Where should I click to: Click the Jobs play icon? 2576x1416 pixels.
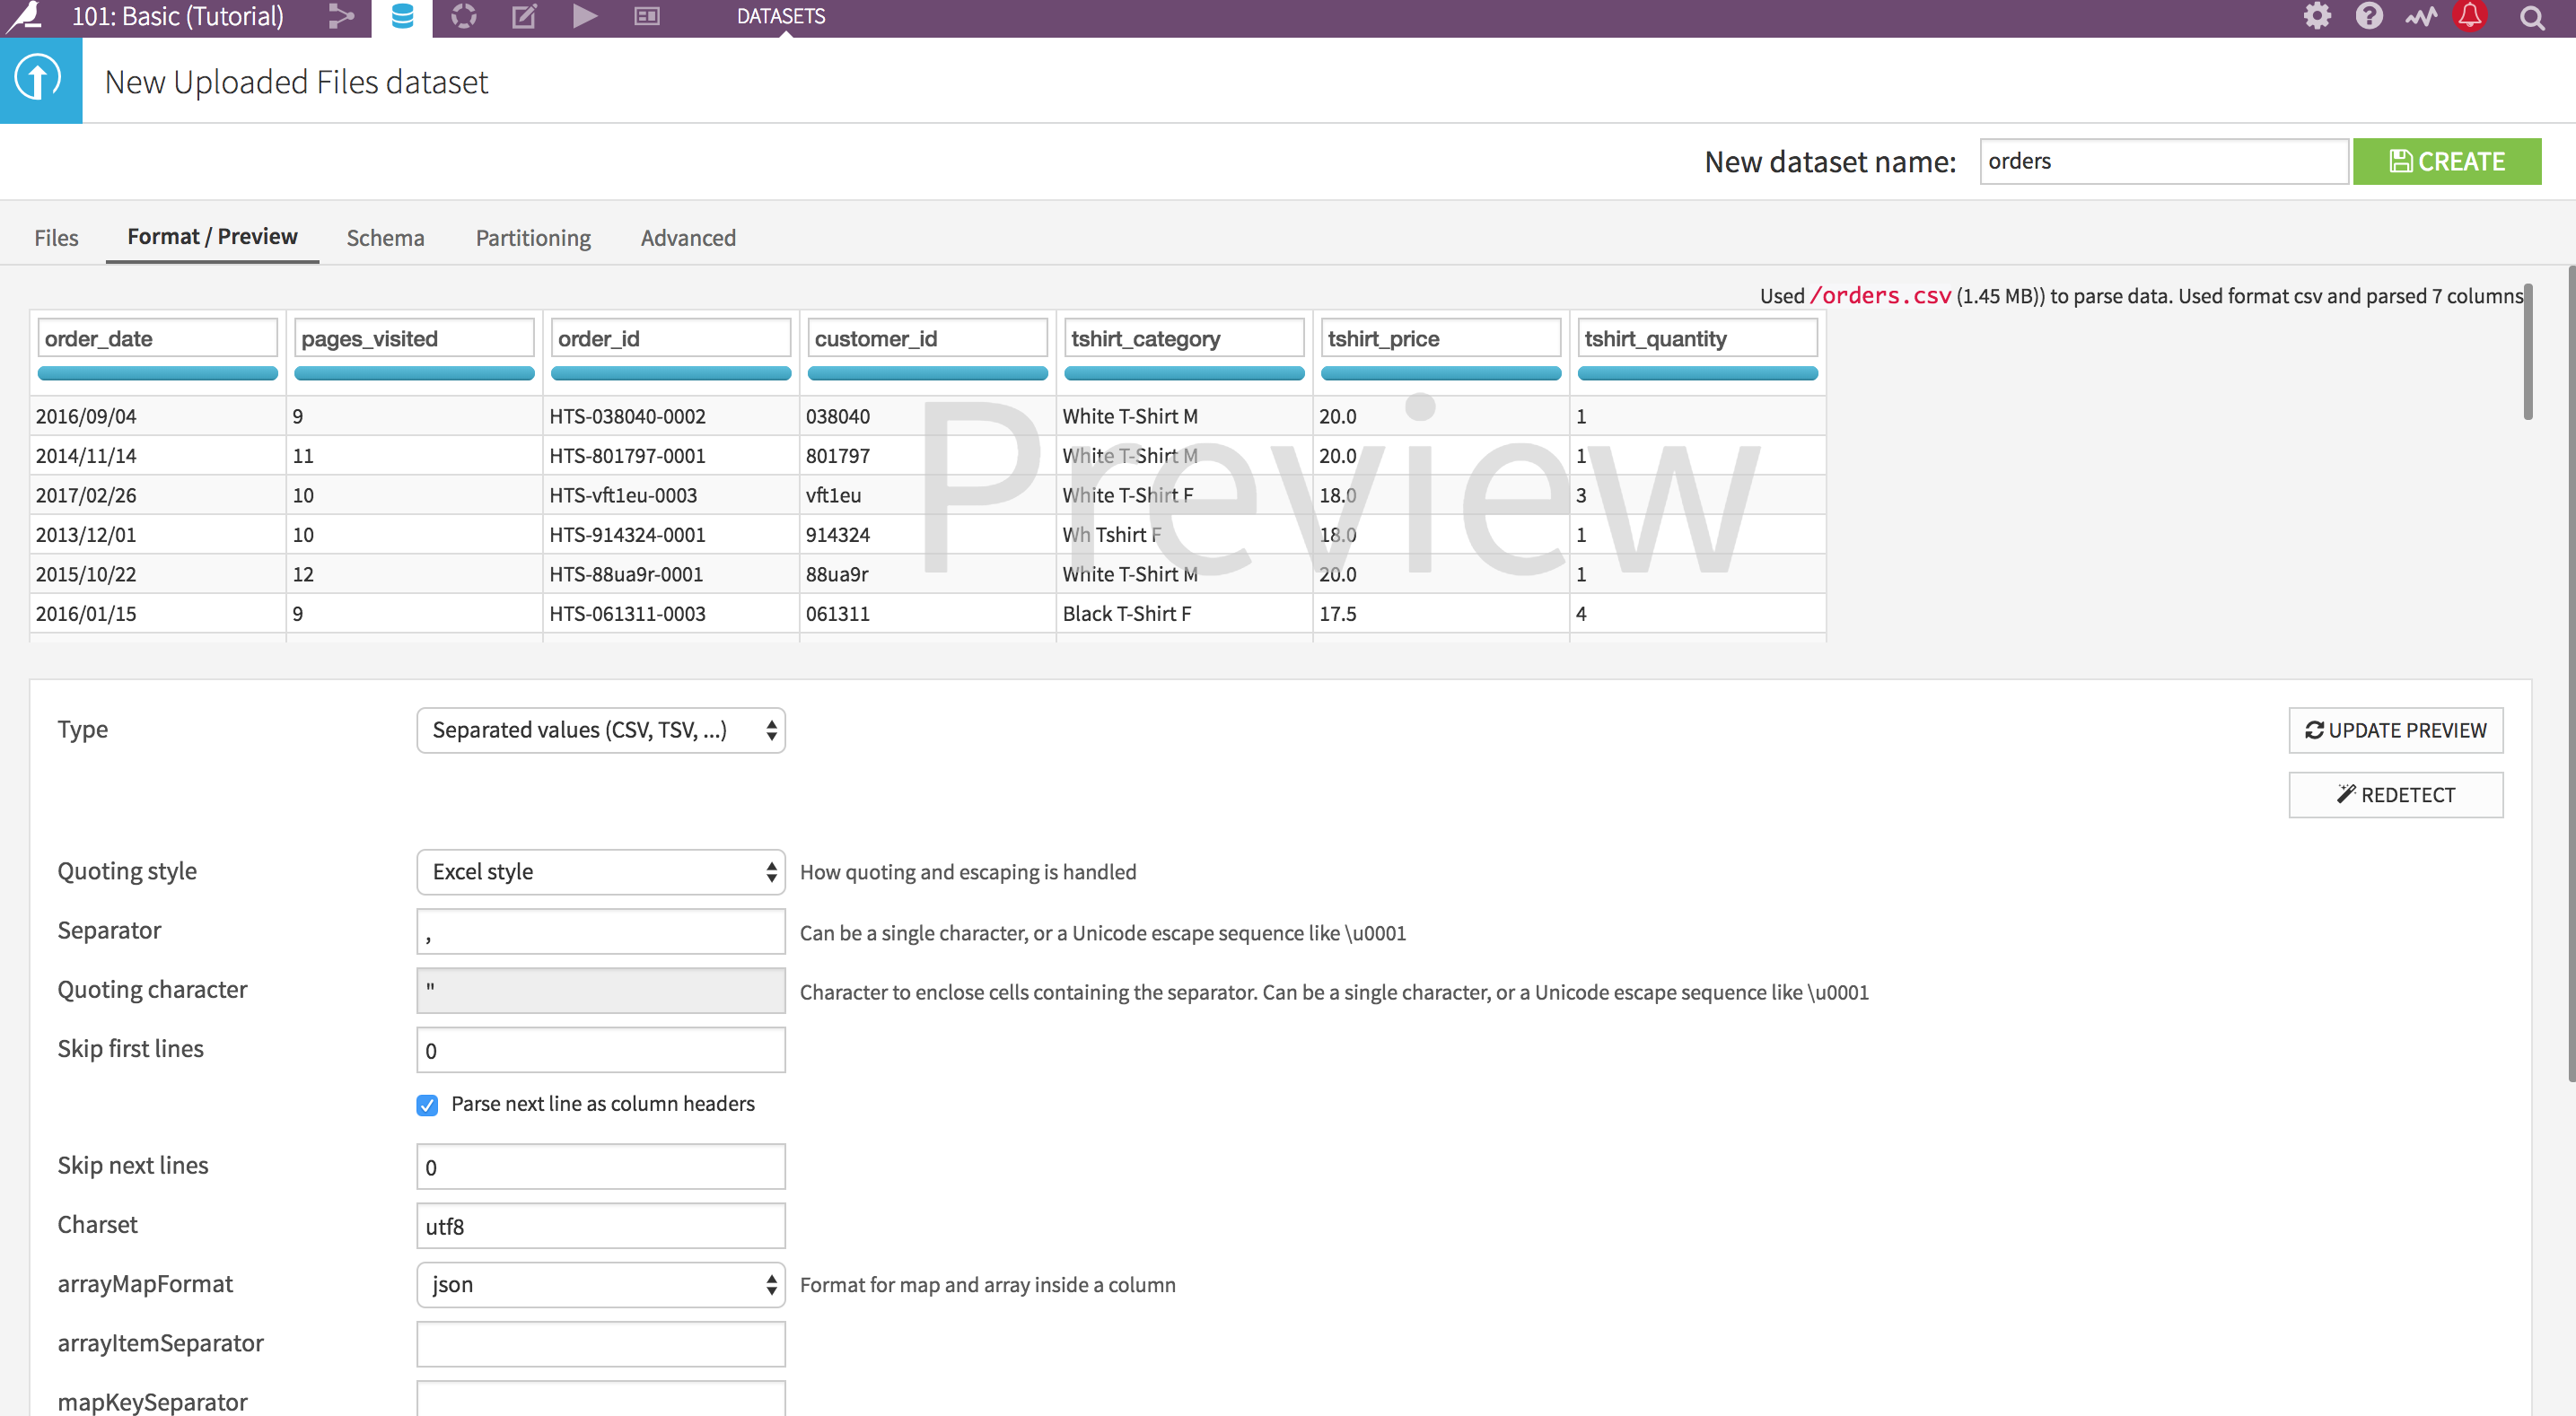tap(585, 16)
